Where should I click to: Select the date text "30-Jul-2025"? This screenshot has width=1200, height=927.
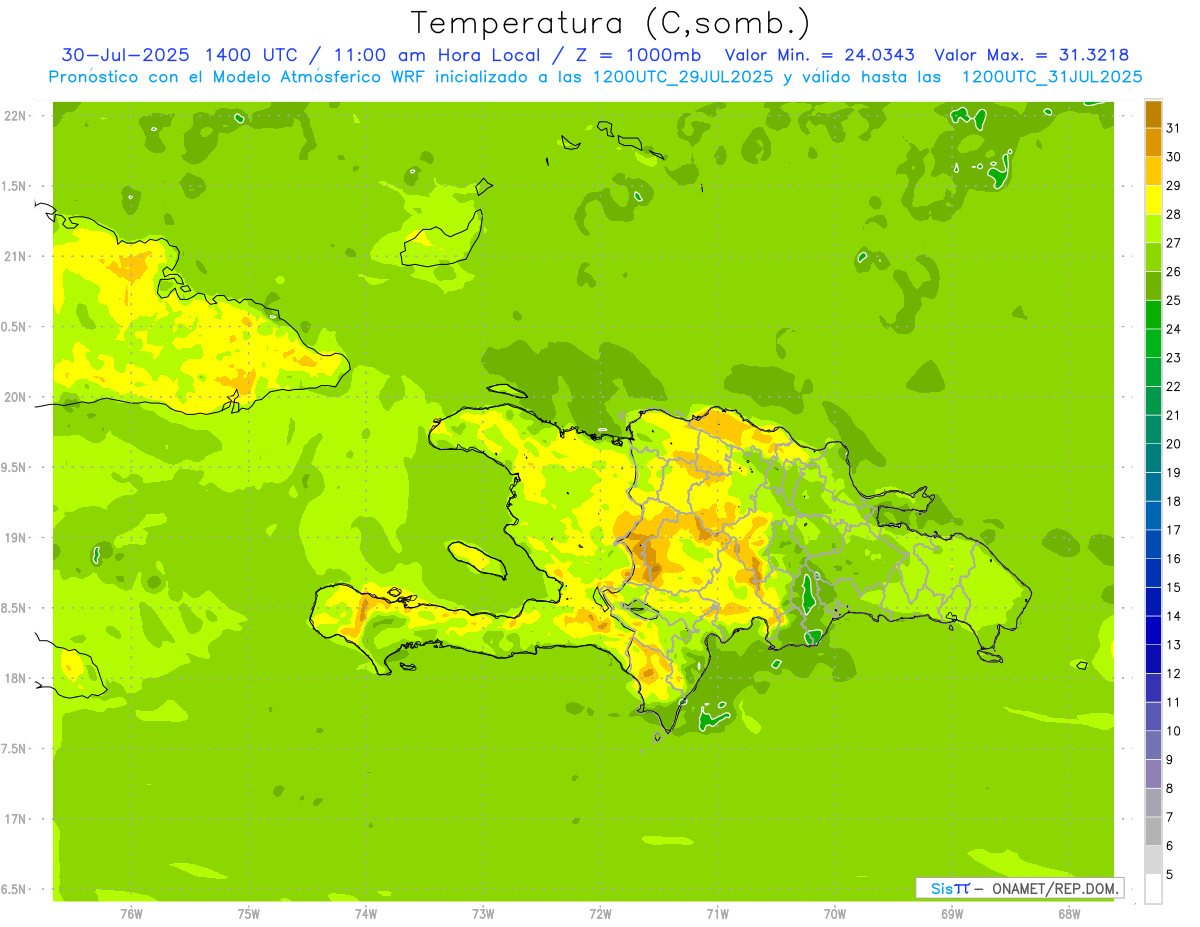[x=127, y=55]
